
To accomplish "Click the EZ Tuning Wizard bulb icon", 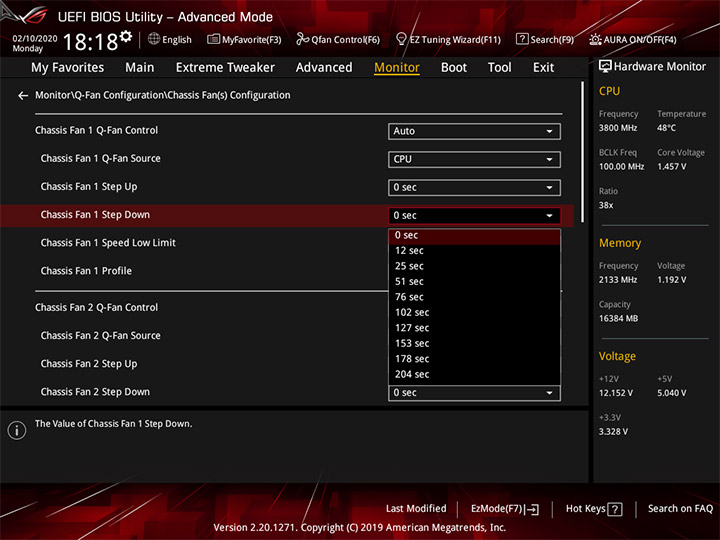I will point(401,39).
